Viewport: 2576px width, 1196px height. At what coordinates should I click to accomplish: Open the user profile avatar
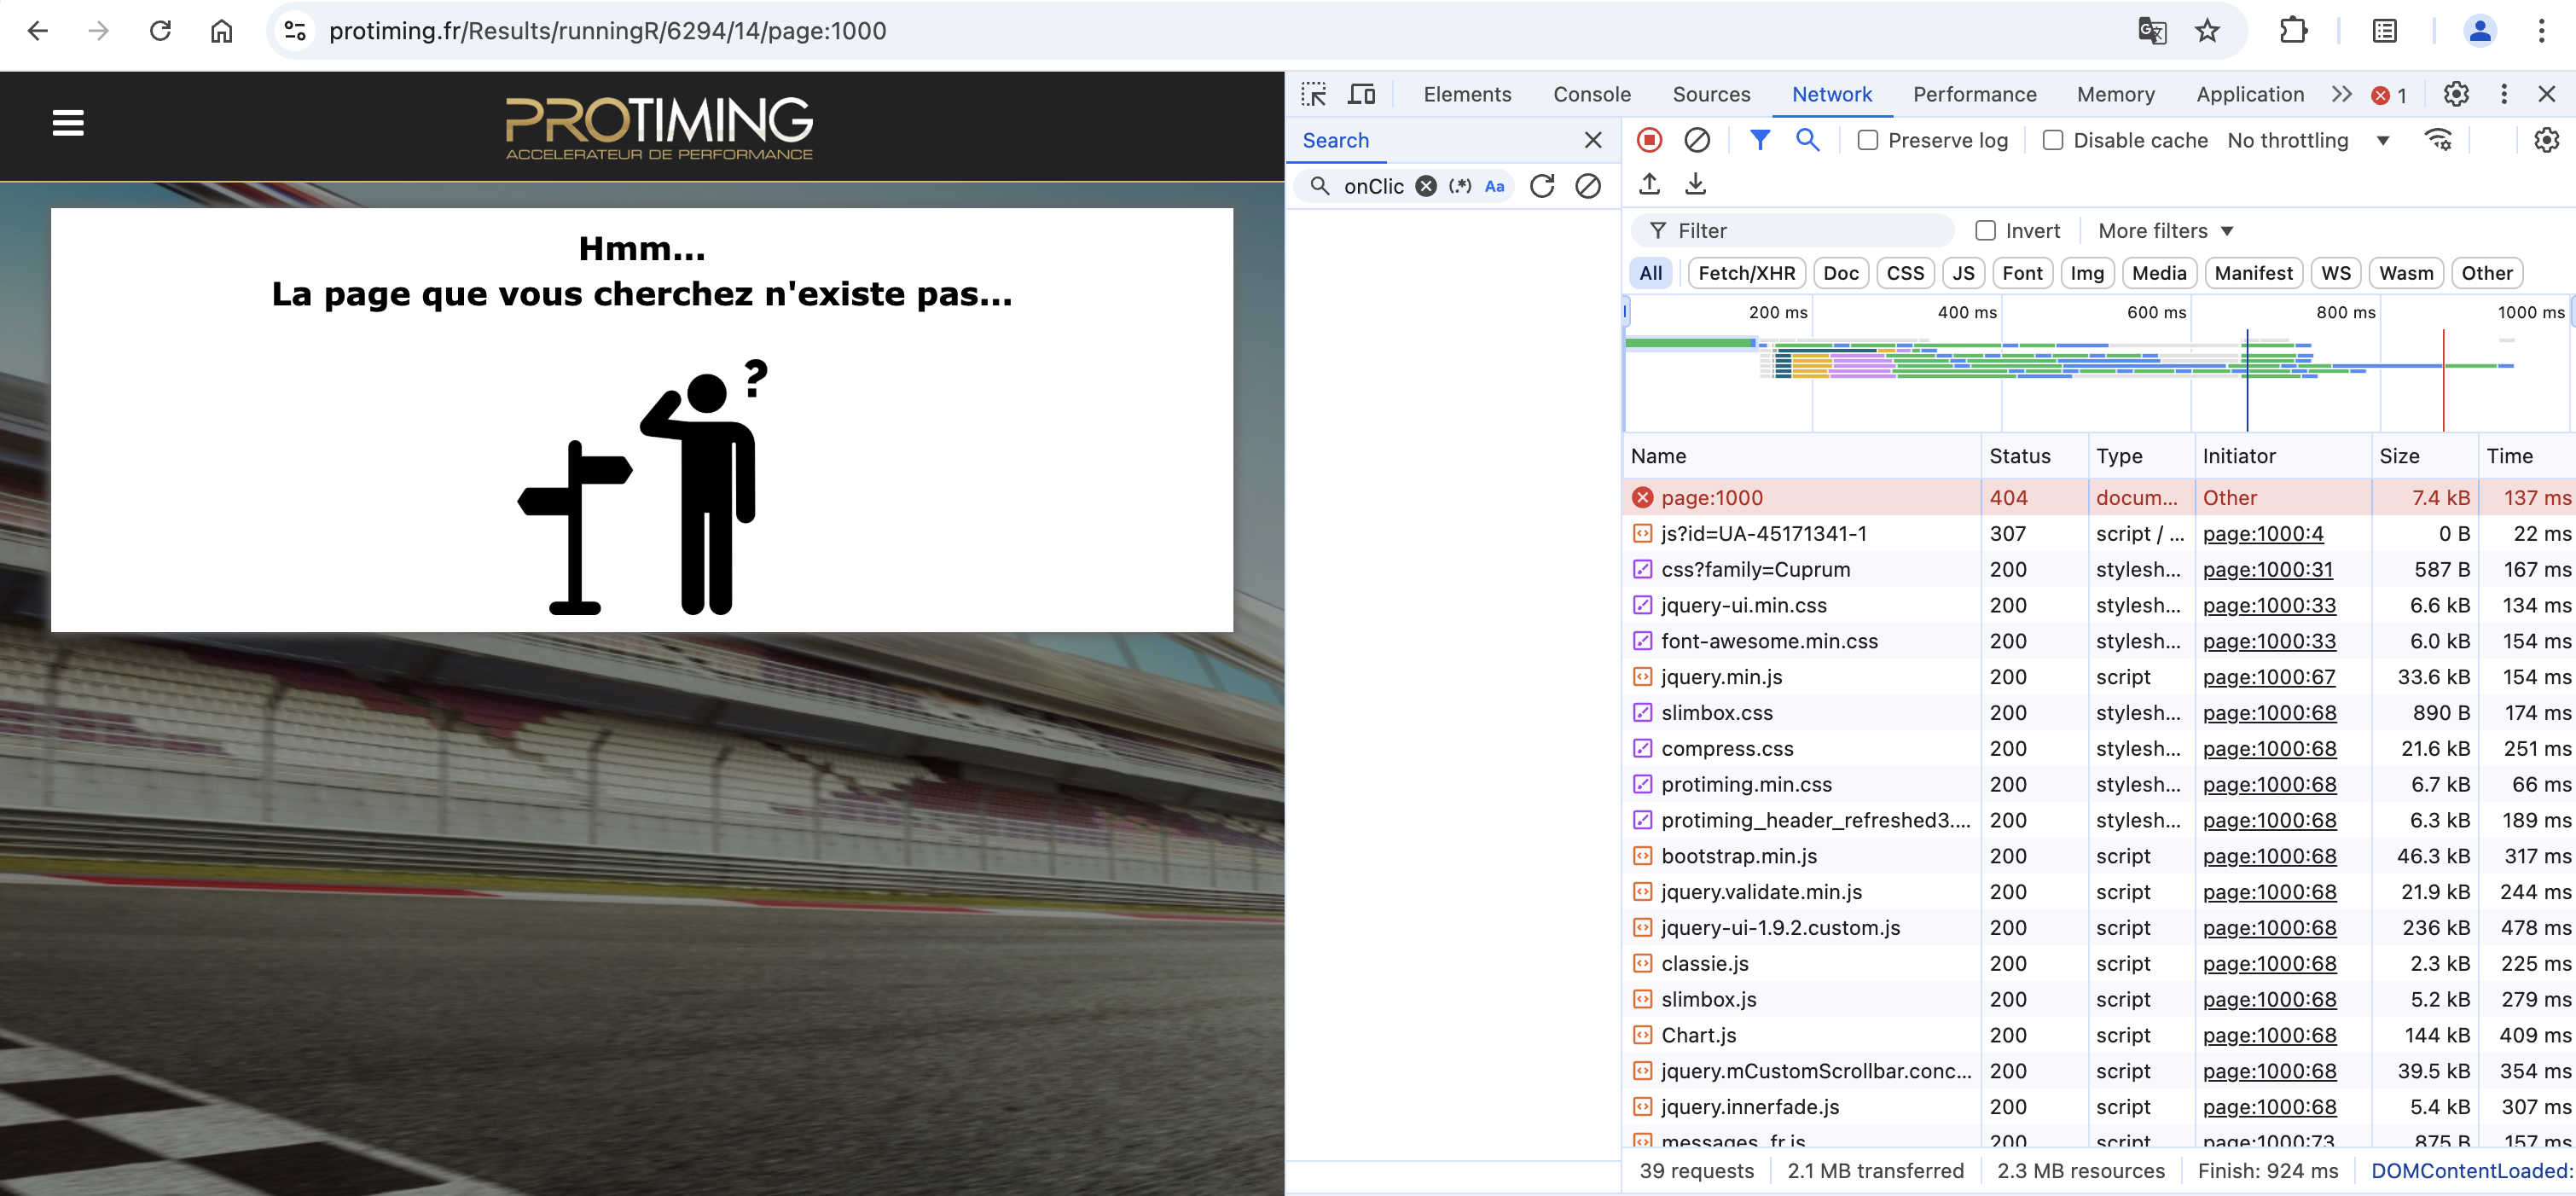pos(2480,31)
